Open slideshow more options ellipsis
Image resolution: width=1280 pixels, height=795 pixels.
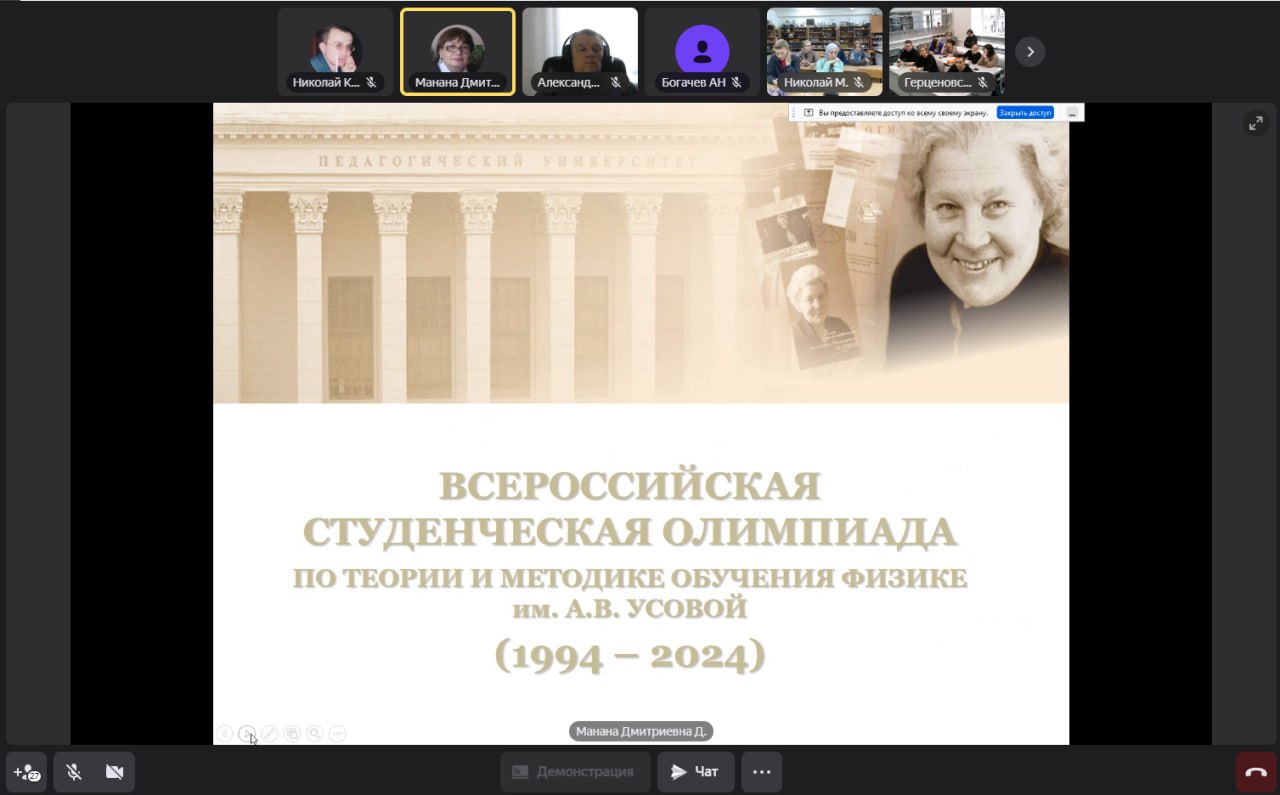tap(337, 734)
